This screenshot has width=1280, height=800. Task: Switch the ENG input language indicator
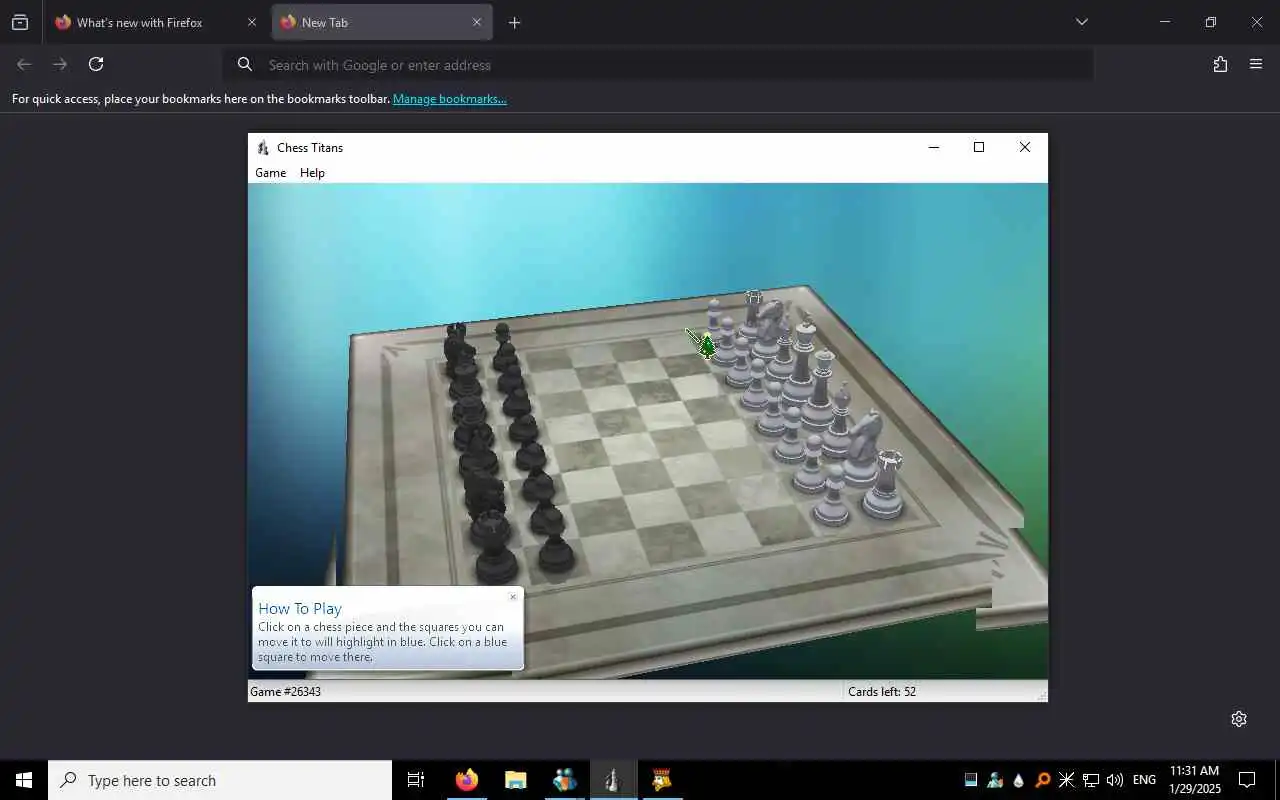(x=1145, y=780)
